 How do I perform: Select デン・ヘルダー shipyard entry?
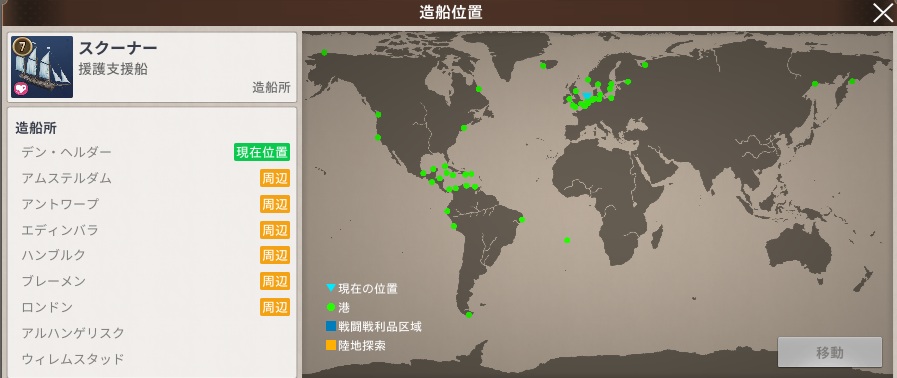(x=152, y=152)
